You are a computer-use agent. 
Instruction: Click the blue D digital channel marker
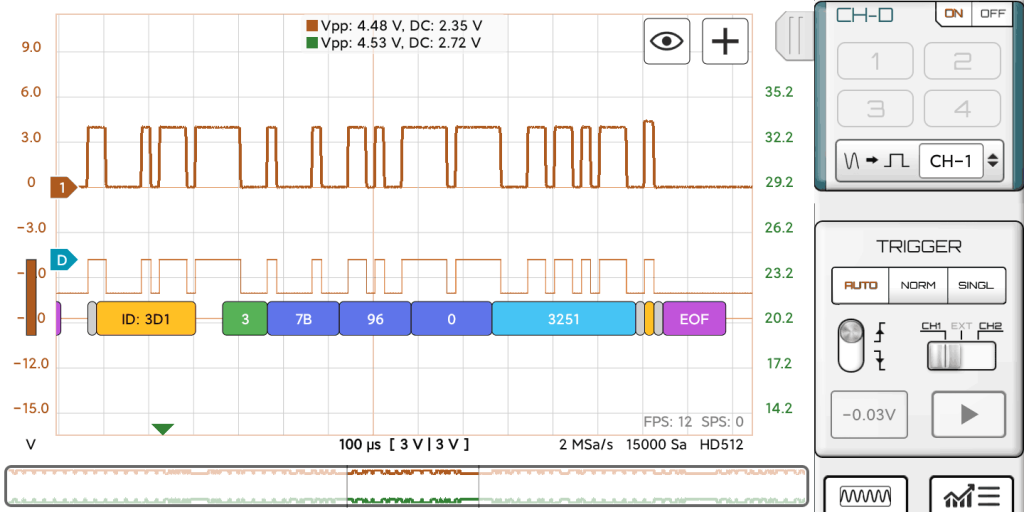[63, 260]
